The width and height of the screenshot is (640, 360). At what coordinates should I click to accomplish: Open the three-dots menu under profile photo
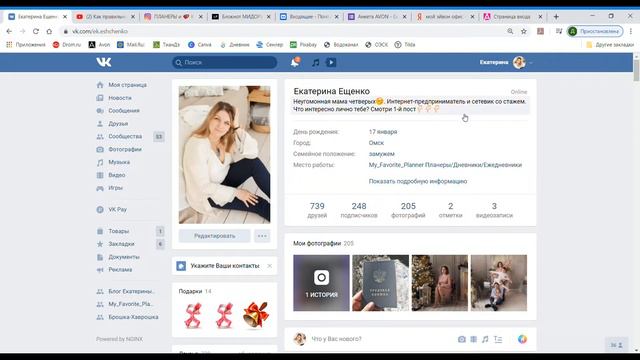[262, 236]
